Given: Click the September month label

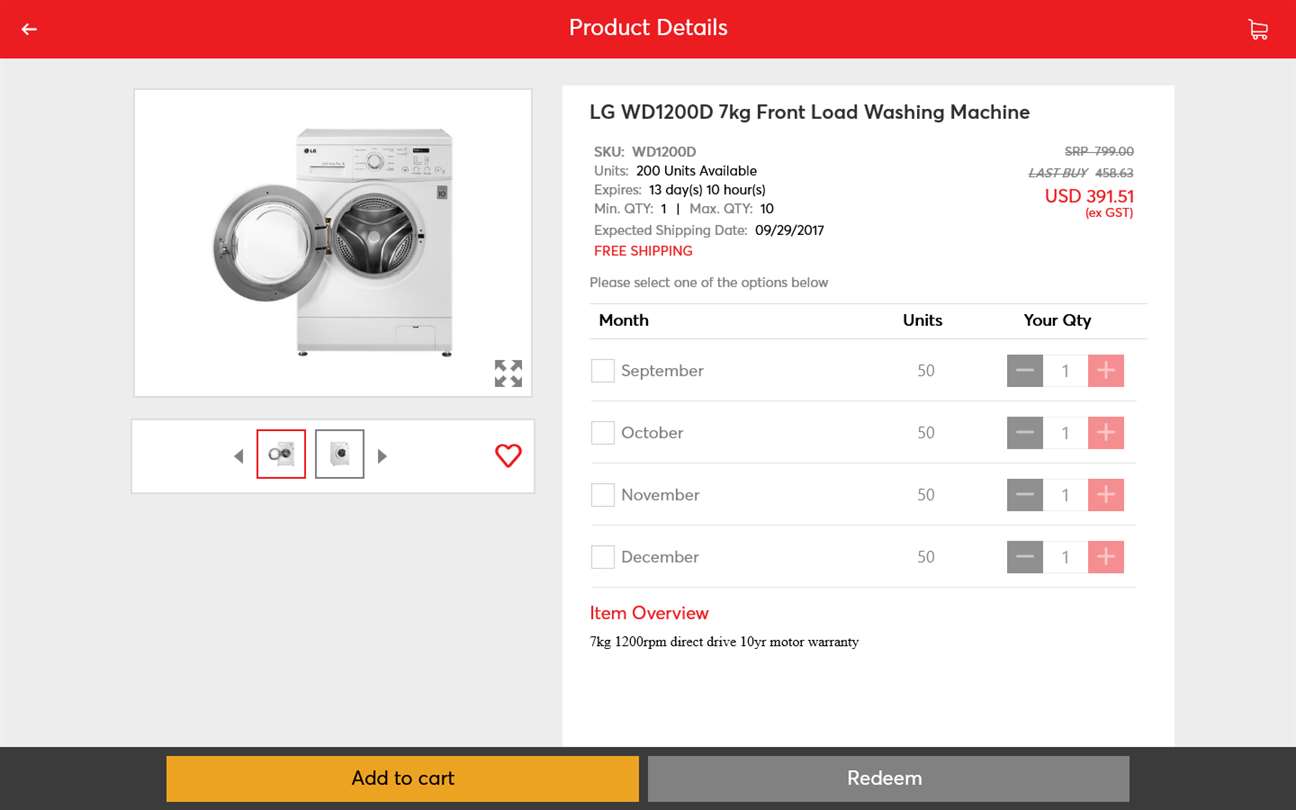Looking at the screenshot, I should tap(662, 371).
